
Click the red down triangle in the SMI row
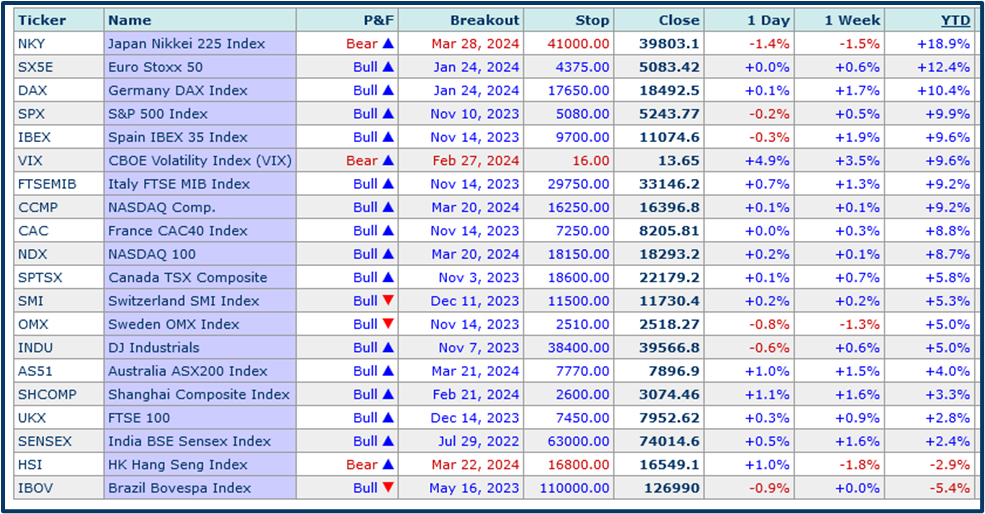388,300
